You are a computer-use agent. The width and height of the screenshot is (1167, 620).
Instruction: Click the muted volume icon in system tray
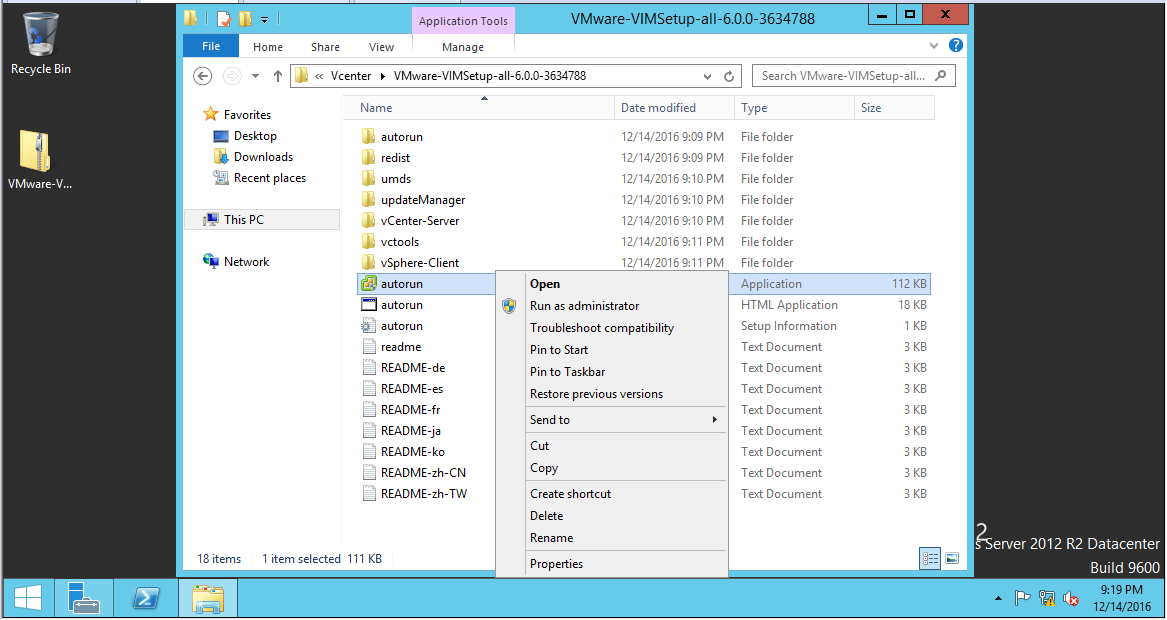click(x=1071, y=598)
